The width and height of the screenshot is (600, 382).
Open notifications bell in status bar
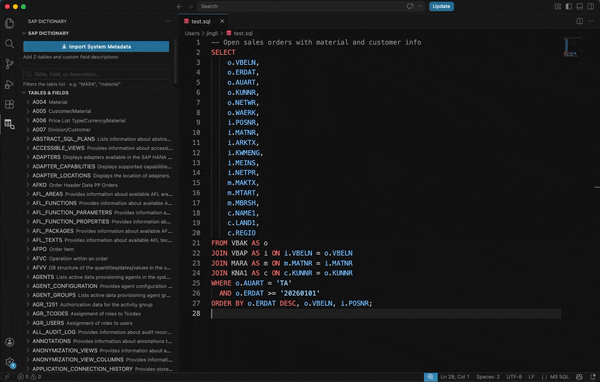[593, 377]
